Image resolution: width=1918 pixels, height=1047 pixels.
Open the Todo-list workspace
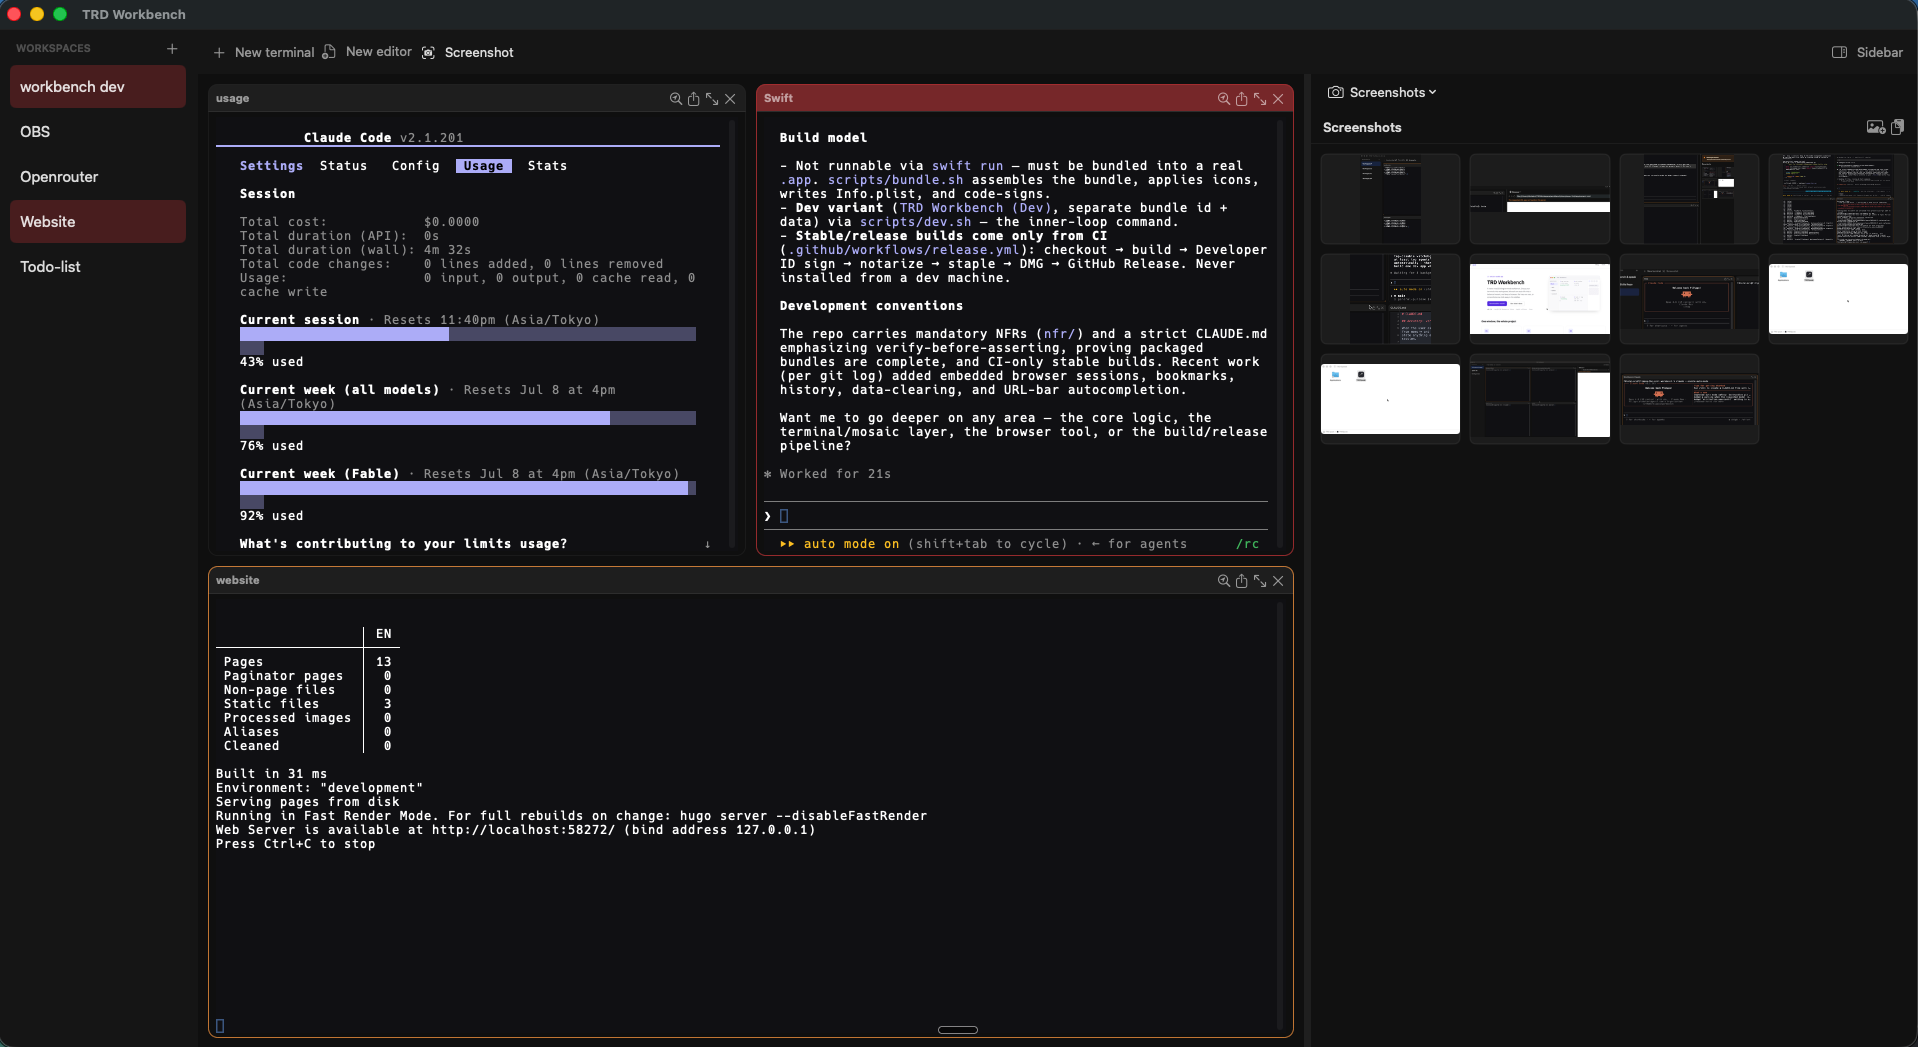(98, 267)
